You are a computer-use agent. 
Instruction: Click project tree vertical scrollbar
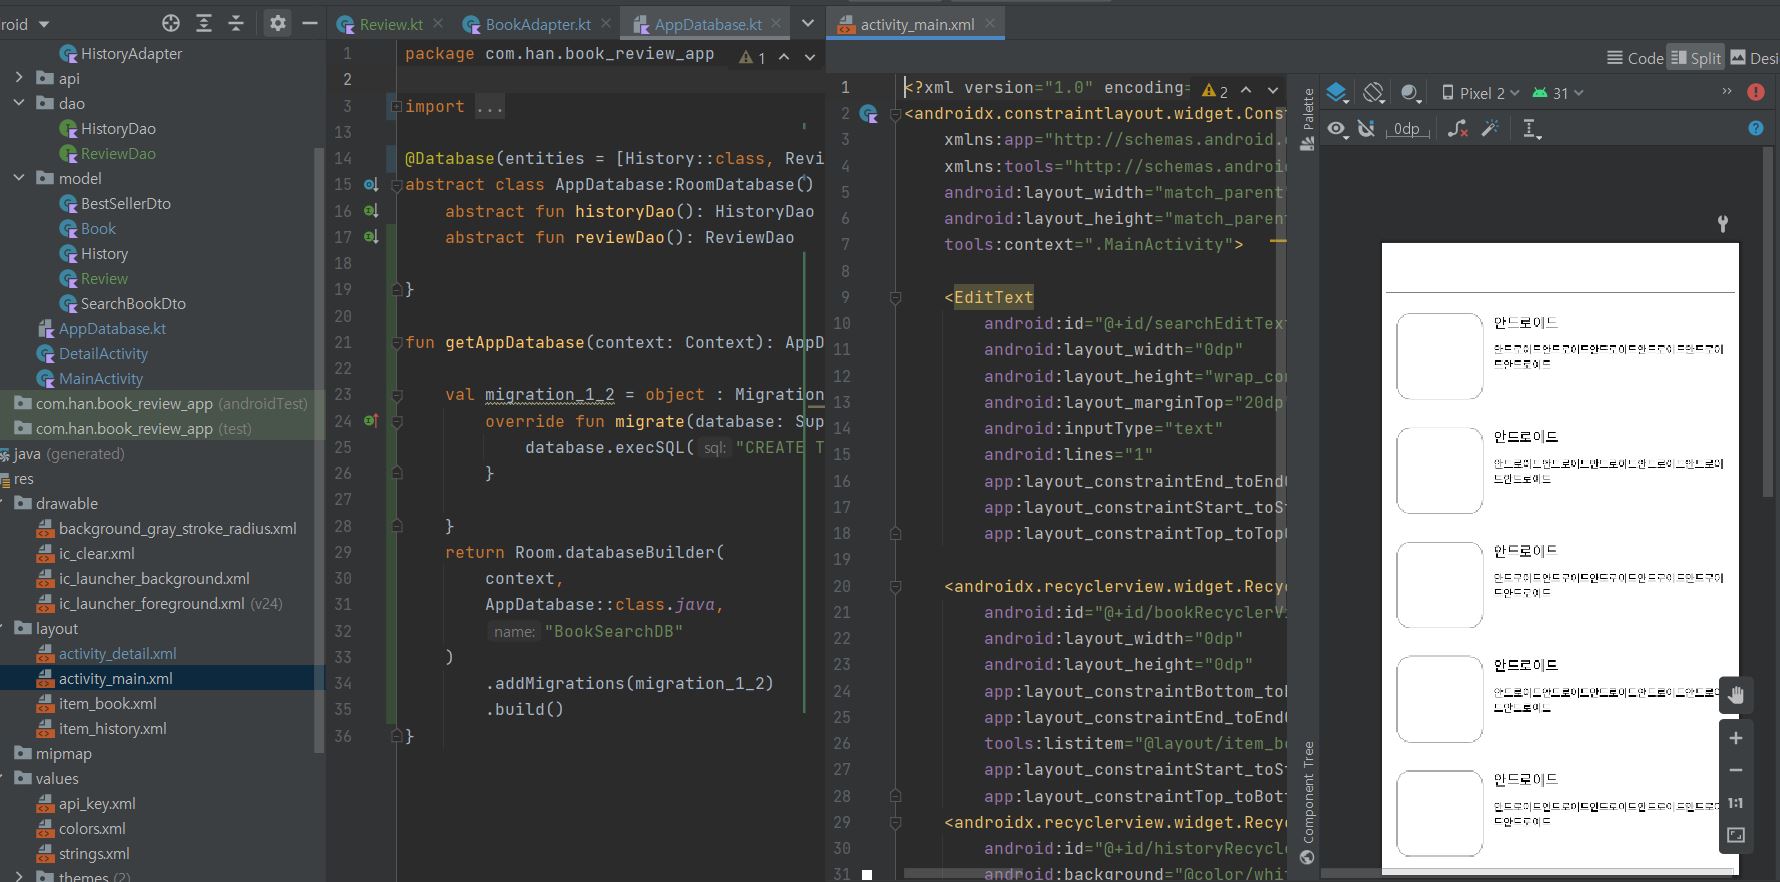point(319,450)
